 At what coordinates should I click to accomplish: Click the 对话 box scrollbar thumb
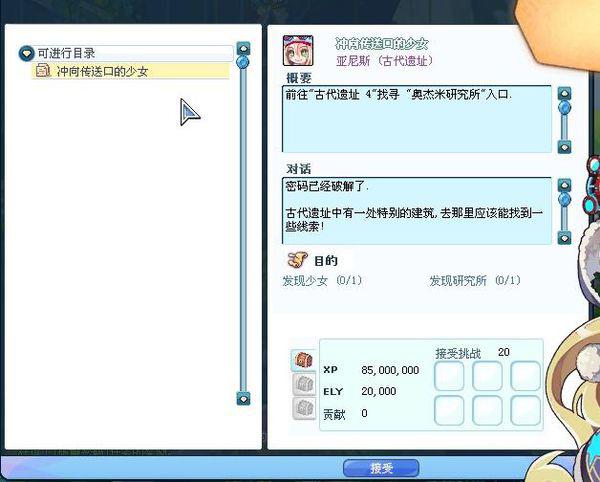click(x=564, y=199)
